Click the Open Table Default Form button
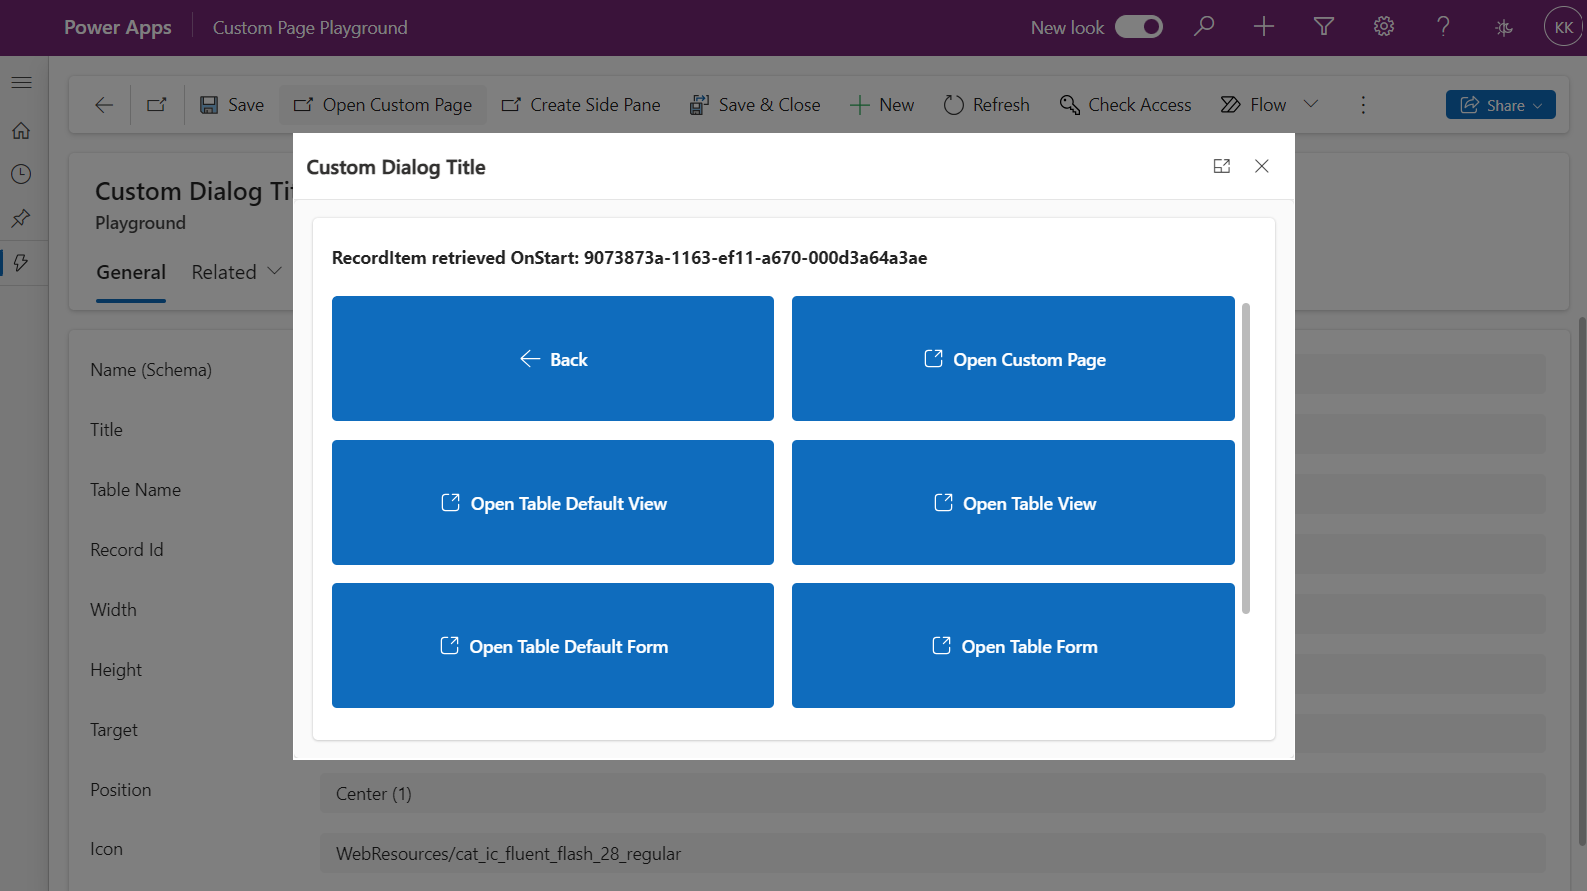This screenshot has width=1587, height=891. point(553,646)
